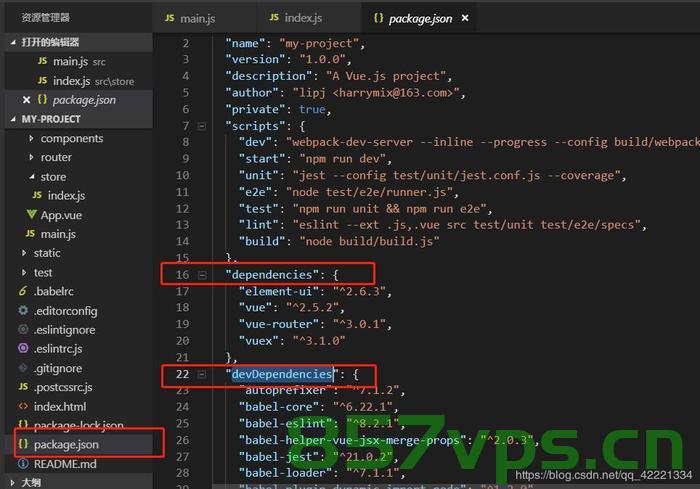Open the .eslintrc.js file
This screenshot has height=489, width=700.
pos(58,349)
